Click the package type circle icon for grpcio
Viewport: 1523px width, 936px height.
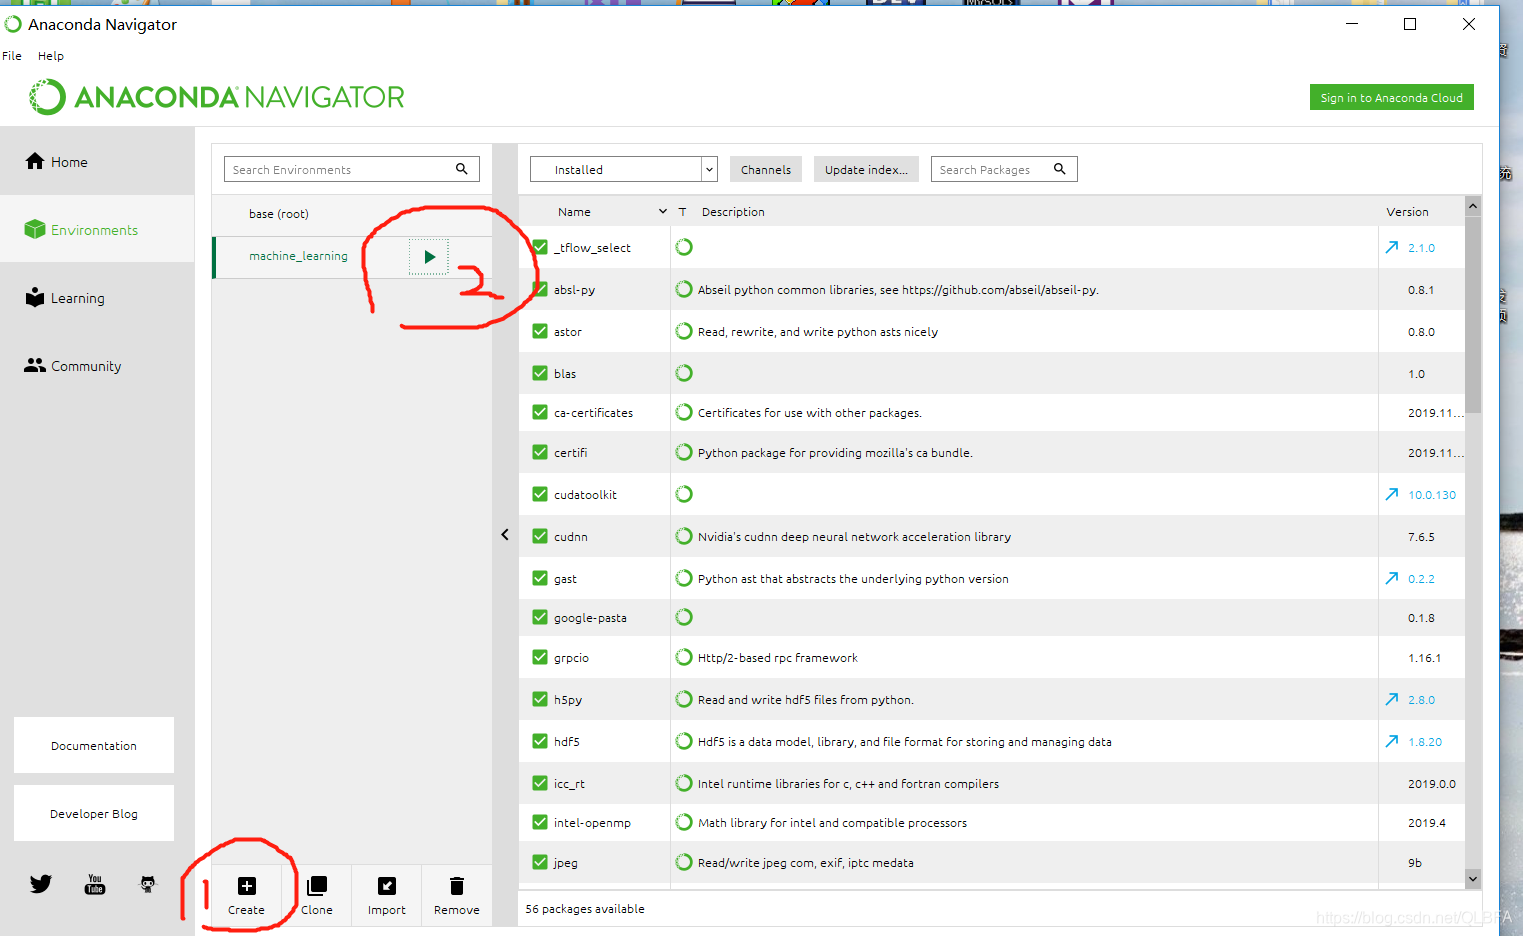tap(684, 657)
